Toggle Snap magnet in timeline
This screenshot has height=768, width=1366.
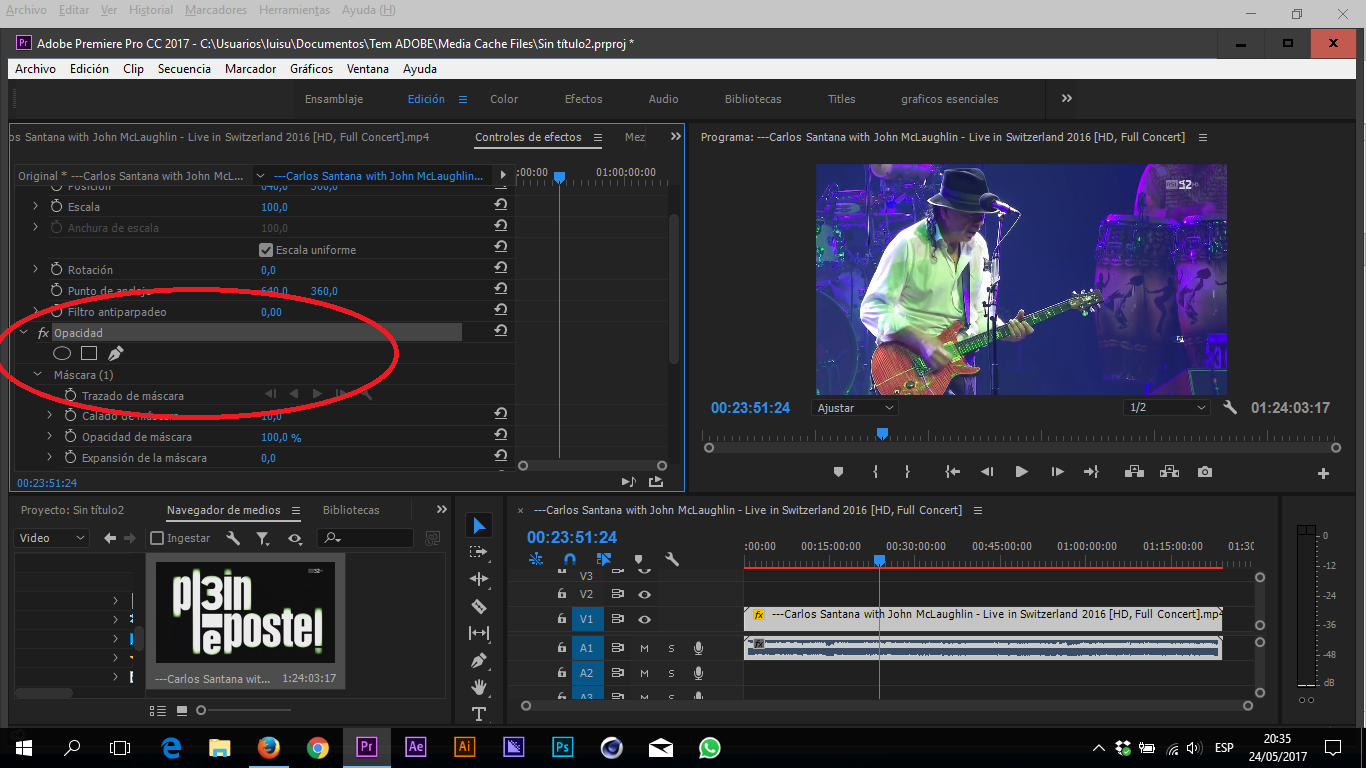point(569,560)
